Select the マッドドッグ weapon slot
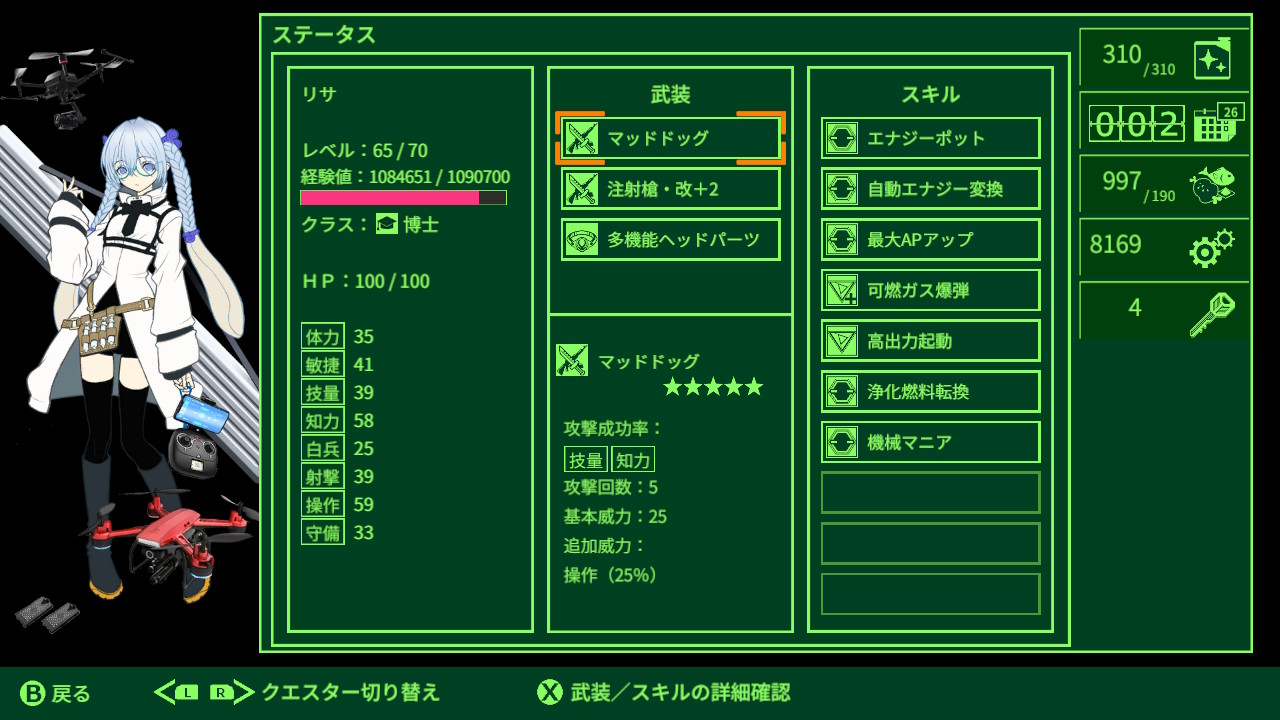Image resolution: width=1280 pixels, height=720 pixels. 670,138
